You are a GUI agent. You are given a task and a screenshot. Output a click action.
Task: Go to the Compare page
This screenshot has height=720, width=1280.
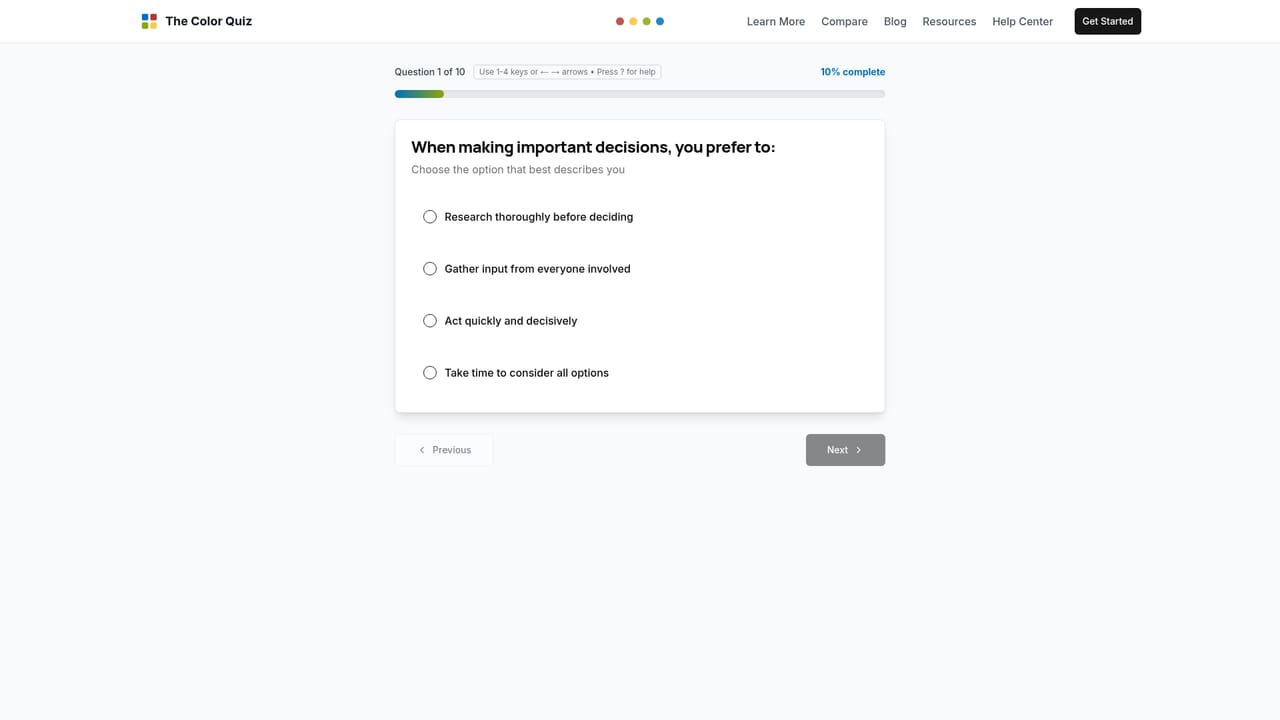coord(844,21)
